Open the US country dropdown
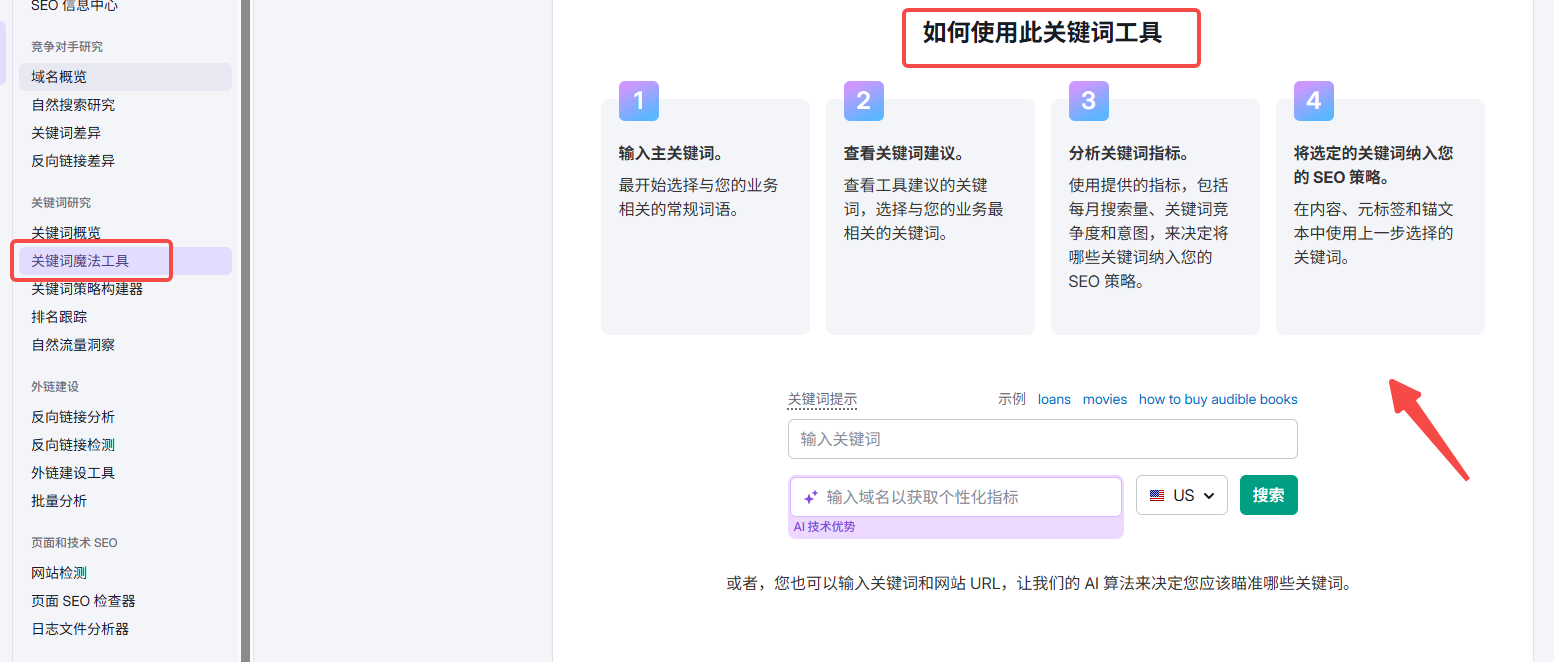This screenshot has height=662, width=1554. tap(1181, 495)
